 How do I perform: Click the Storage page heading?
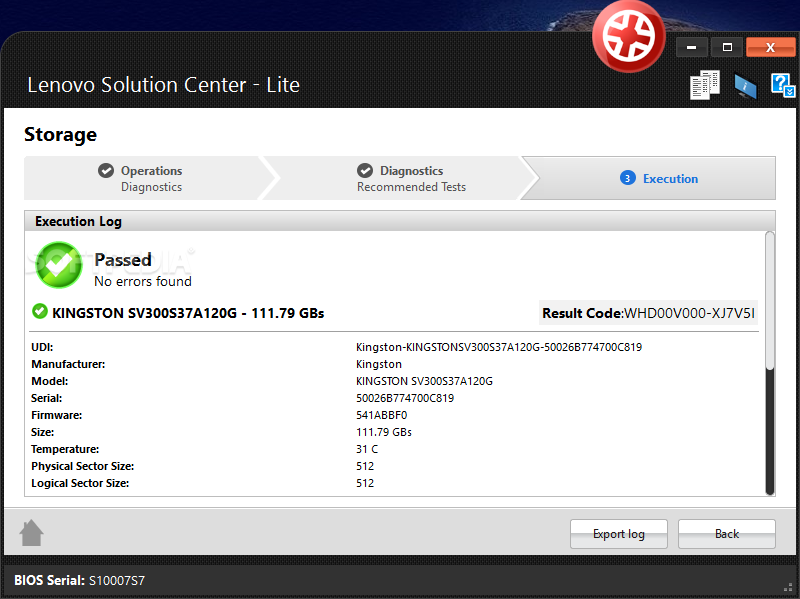pos(60,135)
